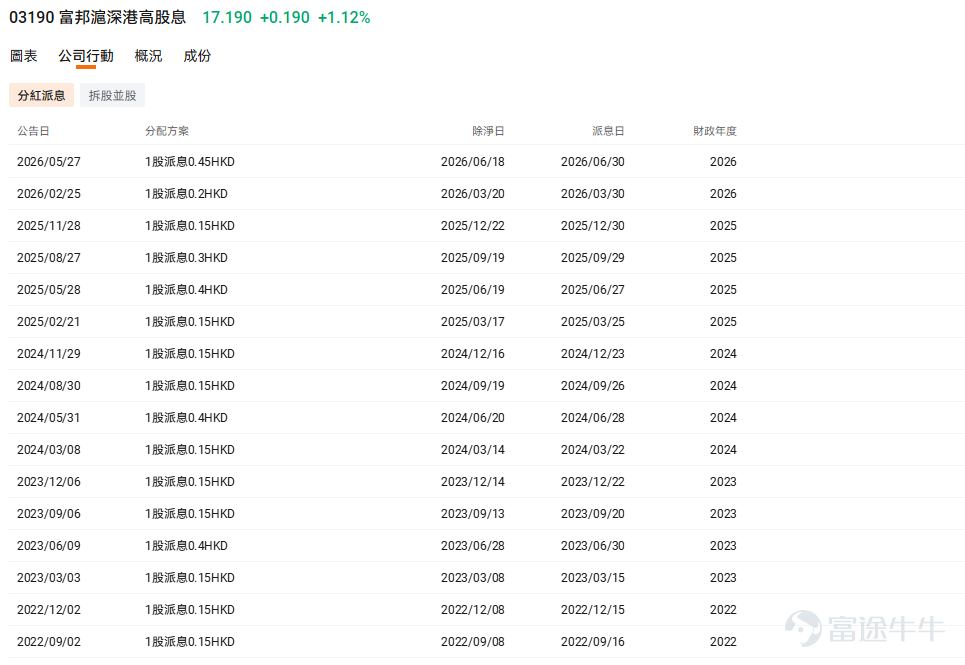Viewport: 965px width, 665px height.
Task: Click the percent change +1.12%
Action: [344, 17]
